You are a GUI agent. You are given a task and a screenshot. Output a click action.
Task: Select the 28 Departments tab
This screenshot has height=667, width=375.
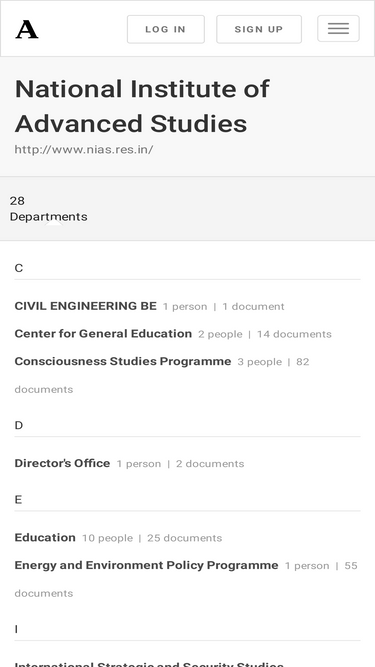(48, 208)
